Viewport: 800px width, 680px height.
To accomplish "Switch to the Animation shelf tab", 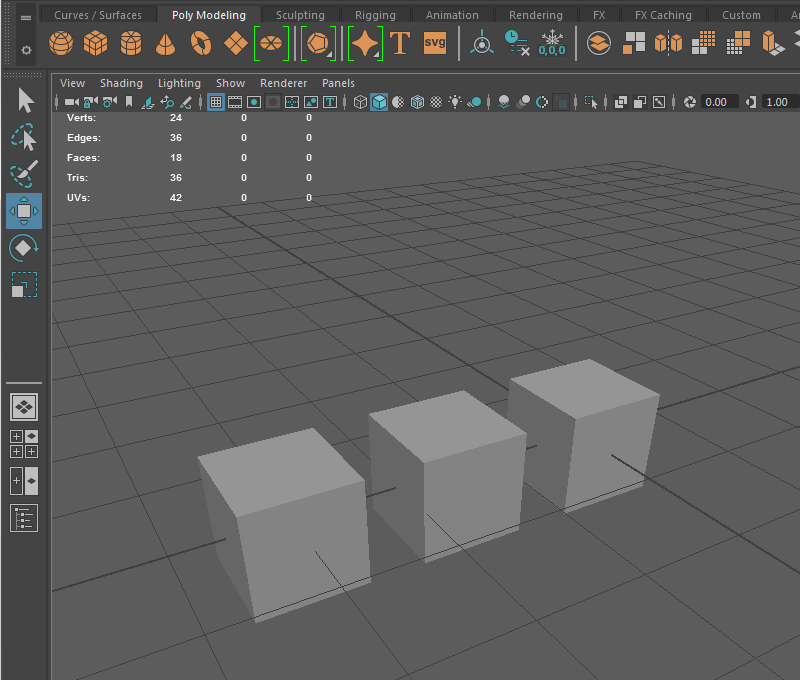I will [x=452, y=15].
